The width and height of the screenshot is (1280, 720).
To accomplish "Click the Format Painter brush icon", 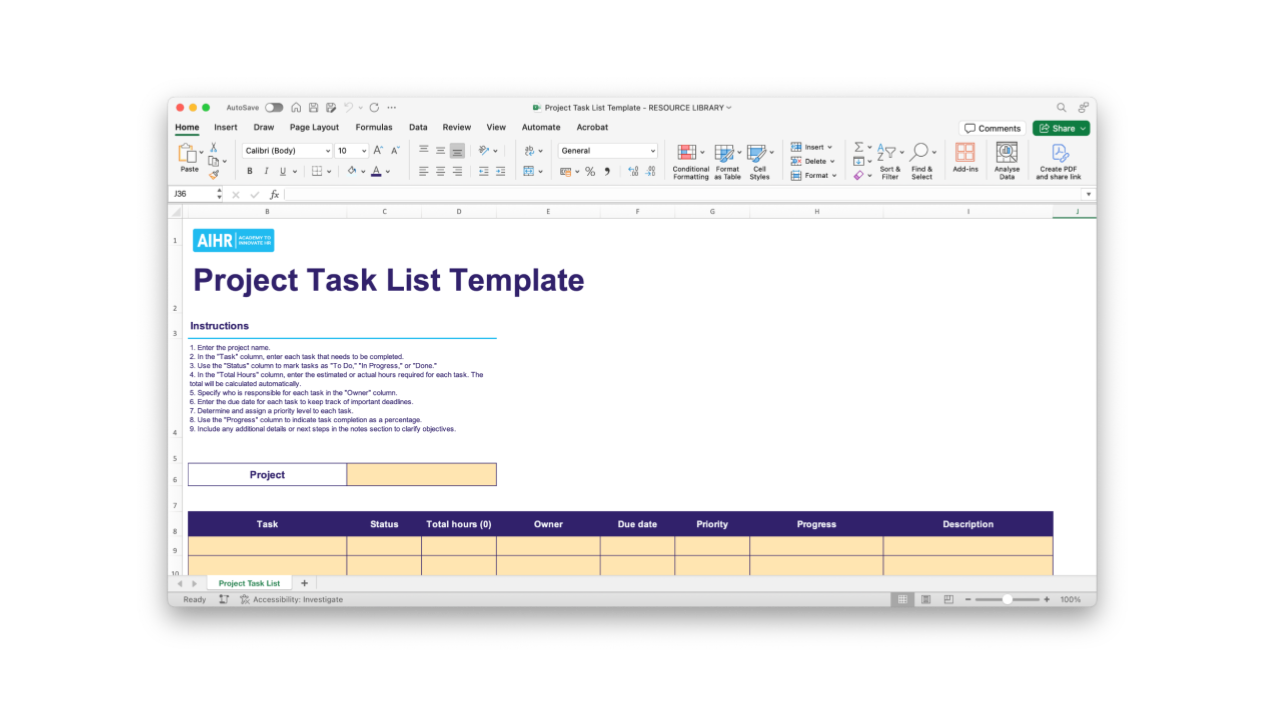I will (213, 175).
